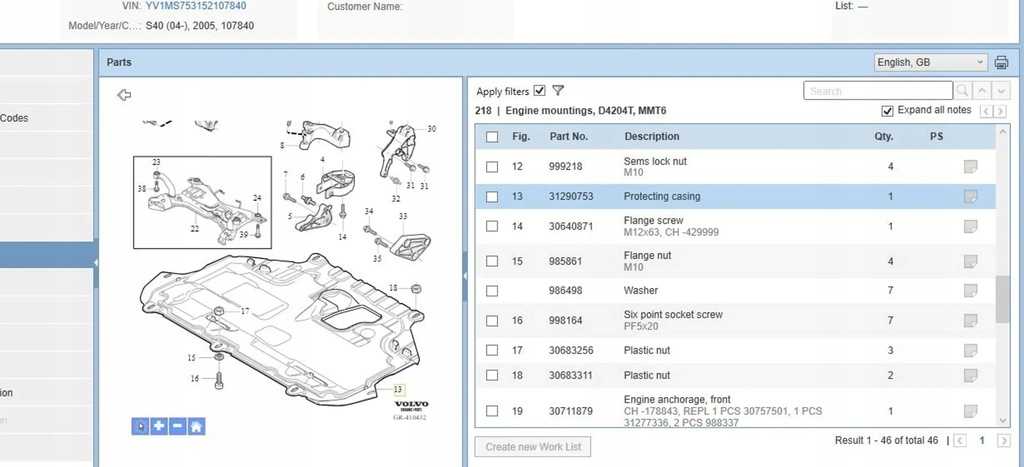Sort by the Qty. column header
This screenshot has height=467, width=1024.
[884, 137]
